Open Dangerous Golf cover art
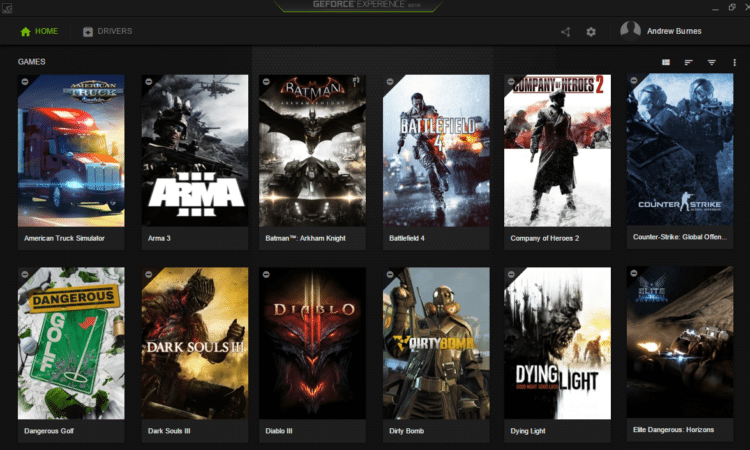750x450 pixels. 71,343
